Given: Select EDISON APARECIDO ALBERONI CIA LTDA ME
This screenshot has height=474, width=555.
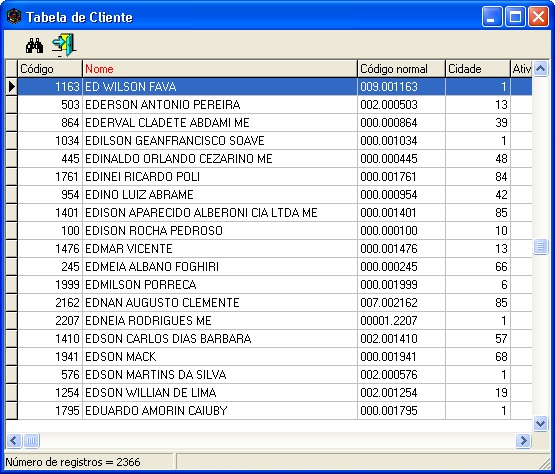Looking at the screenshot, I should [x=220, y=213].
